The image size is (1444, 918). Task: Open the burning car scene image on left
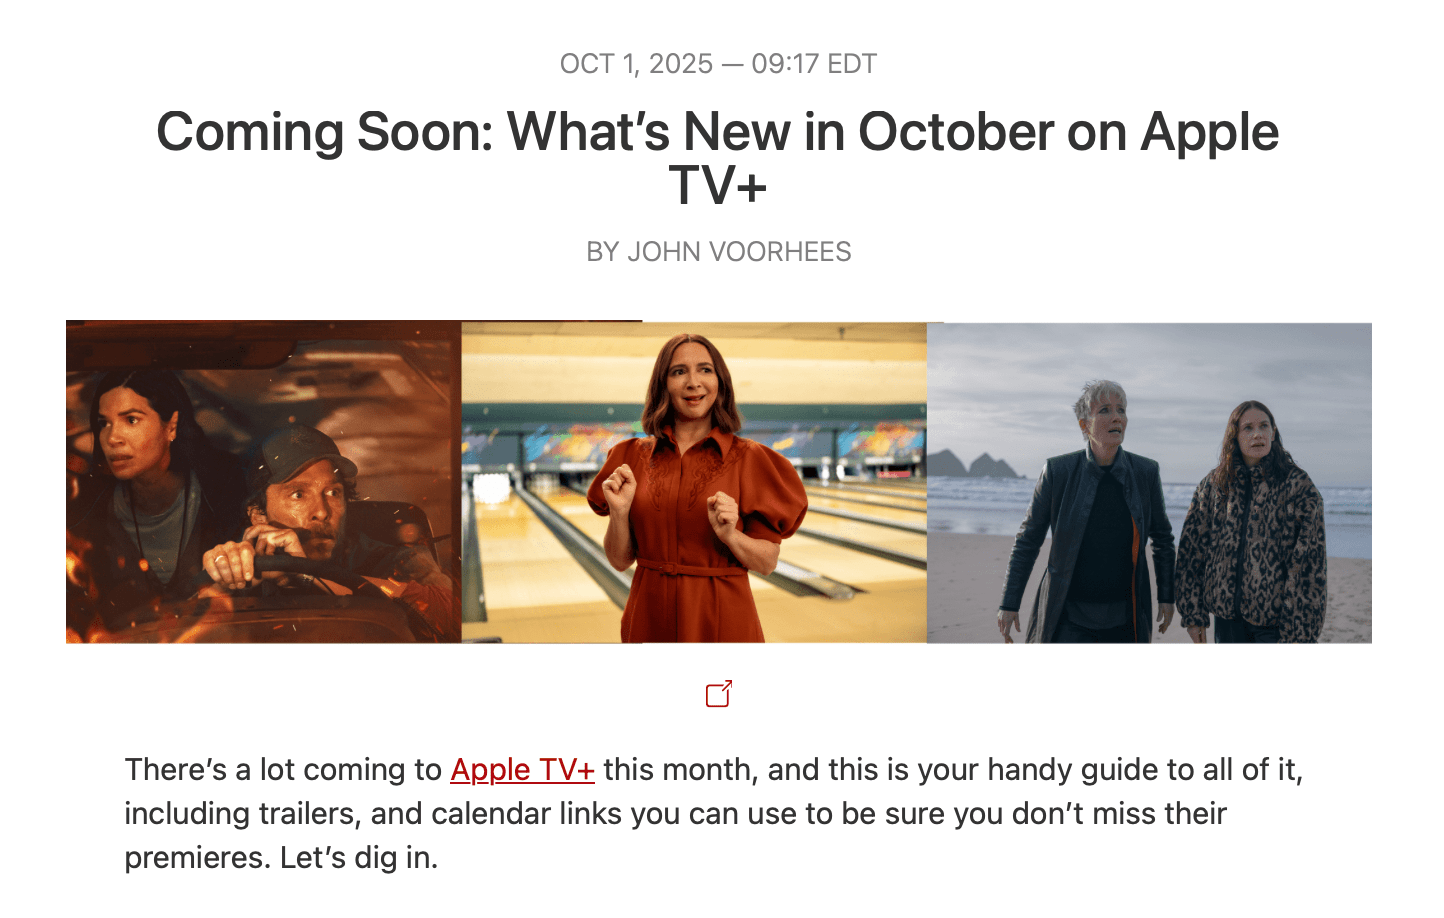(264, 481)
